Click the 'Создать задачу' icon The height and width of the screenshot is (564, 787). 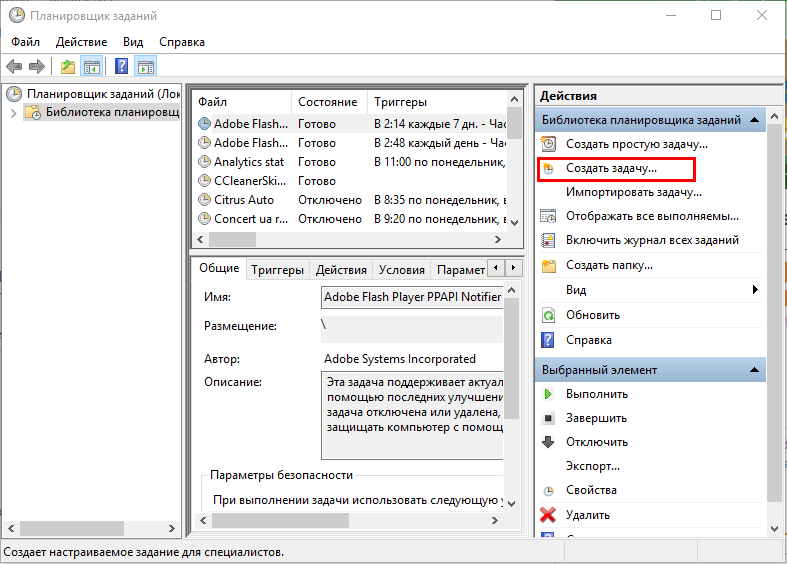click(548, 169)
